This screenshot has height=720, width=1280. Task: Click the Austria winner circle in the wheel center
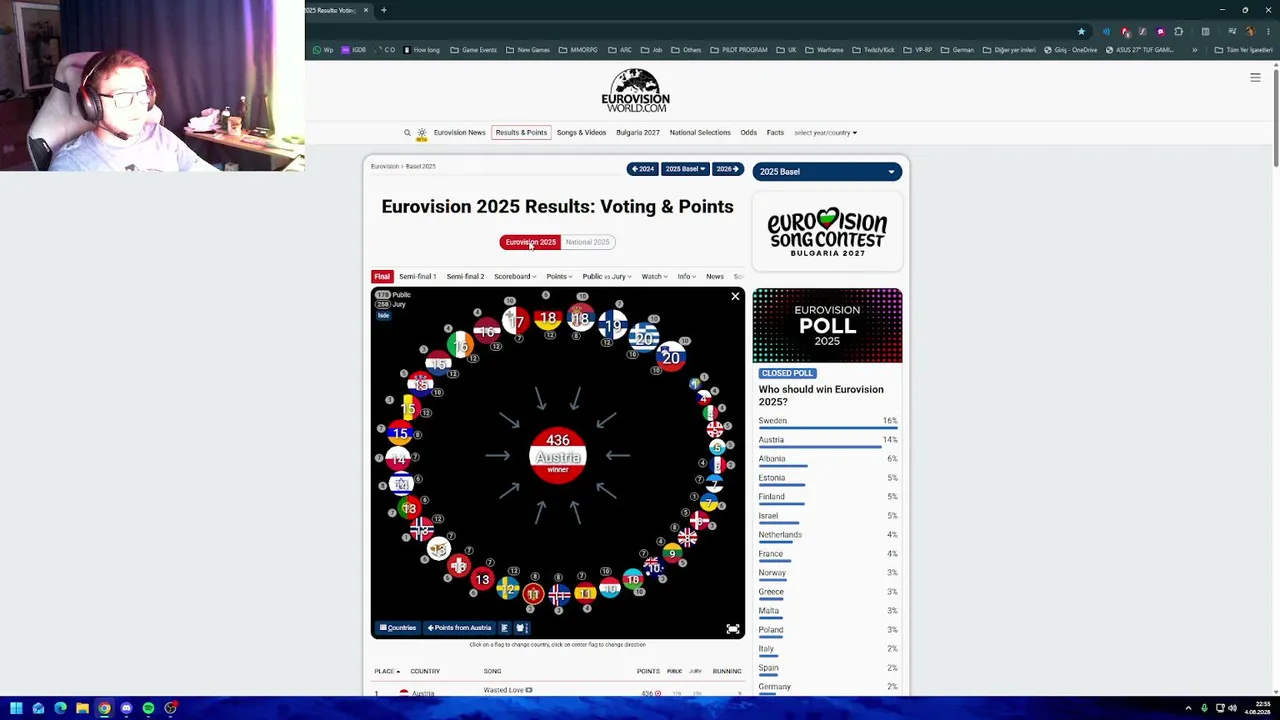(x=558, y=455)
